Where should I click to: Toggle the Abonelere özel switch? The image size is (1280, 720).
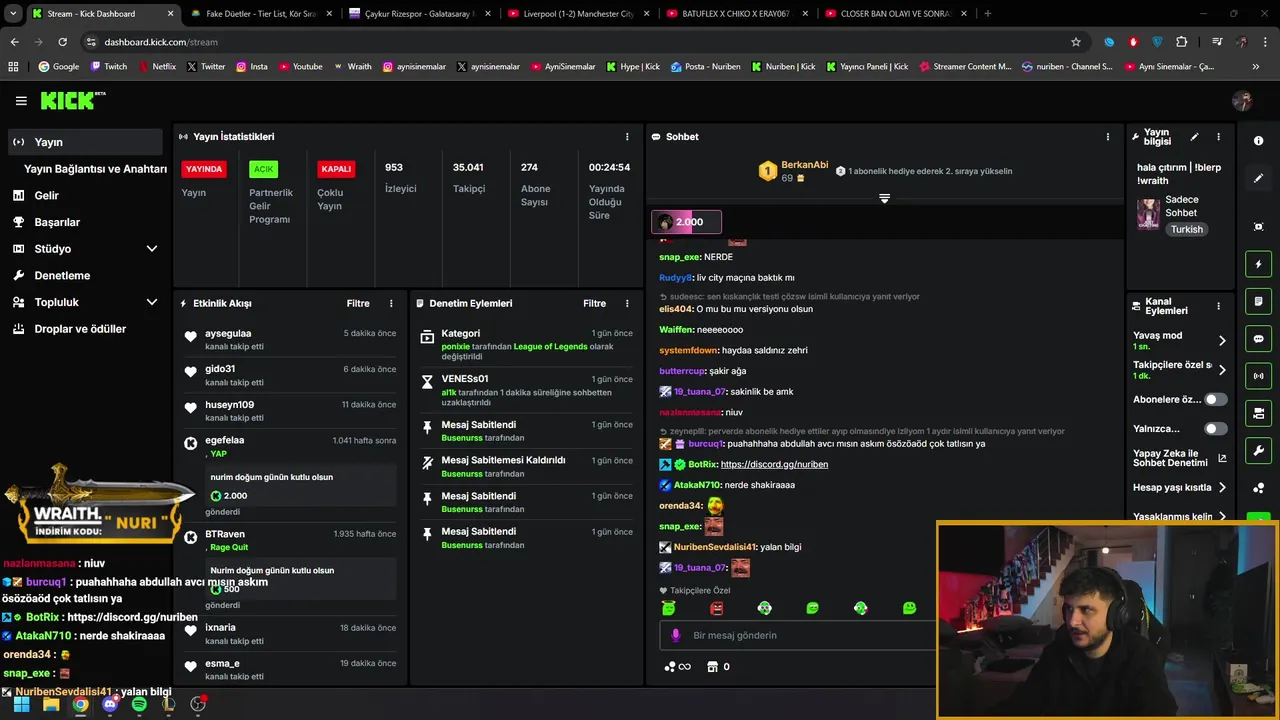click(1215, 399)
